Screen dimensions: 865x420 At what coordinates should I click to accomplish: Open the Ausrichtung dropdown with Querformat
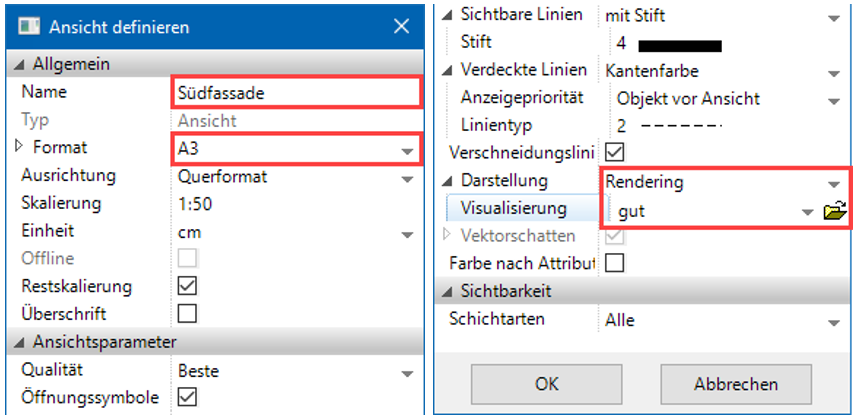tap(406, 178)
